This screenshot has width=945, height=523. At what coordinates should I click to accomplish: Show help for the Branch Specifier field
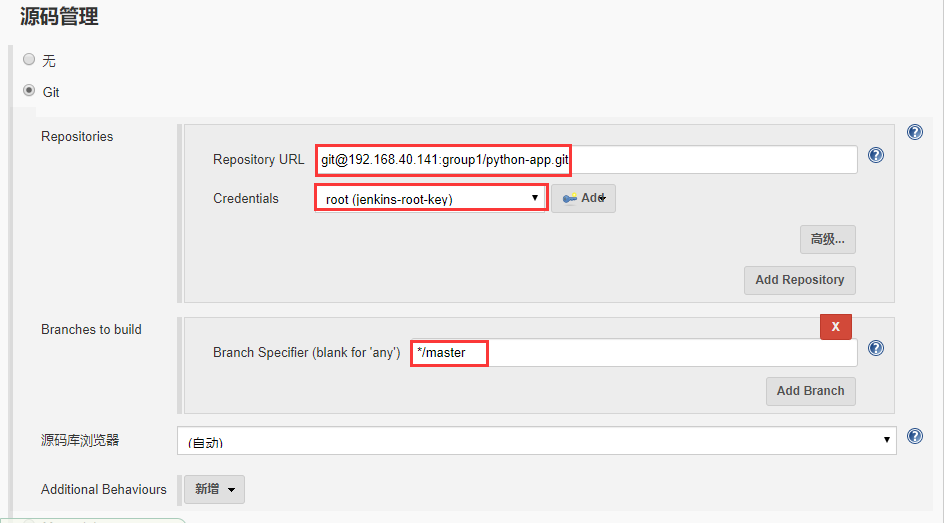tap(876, 348)
